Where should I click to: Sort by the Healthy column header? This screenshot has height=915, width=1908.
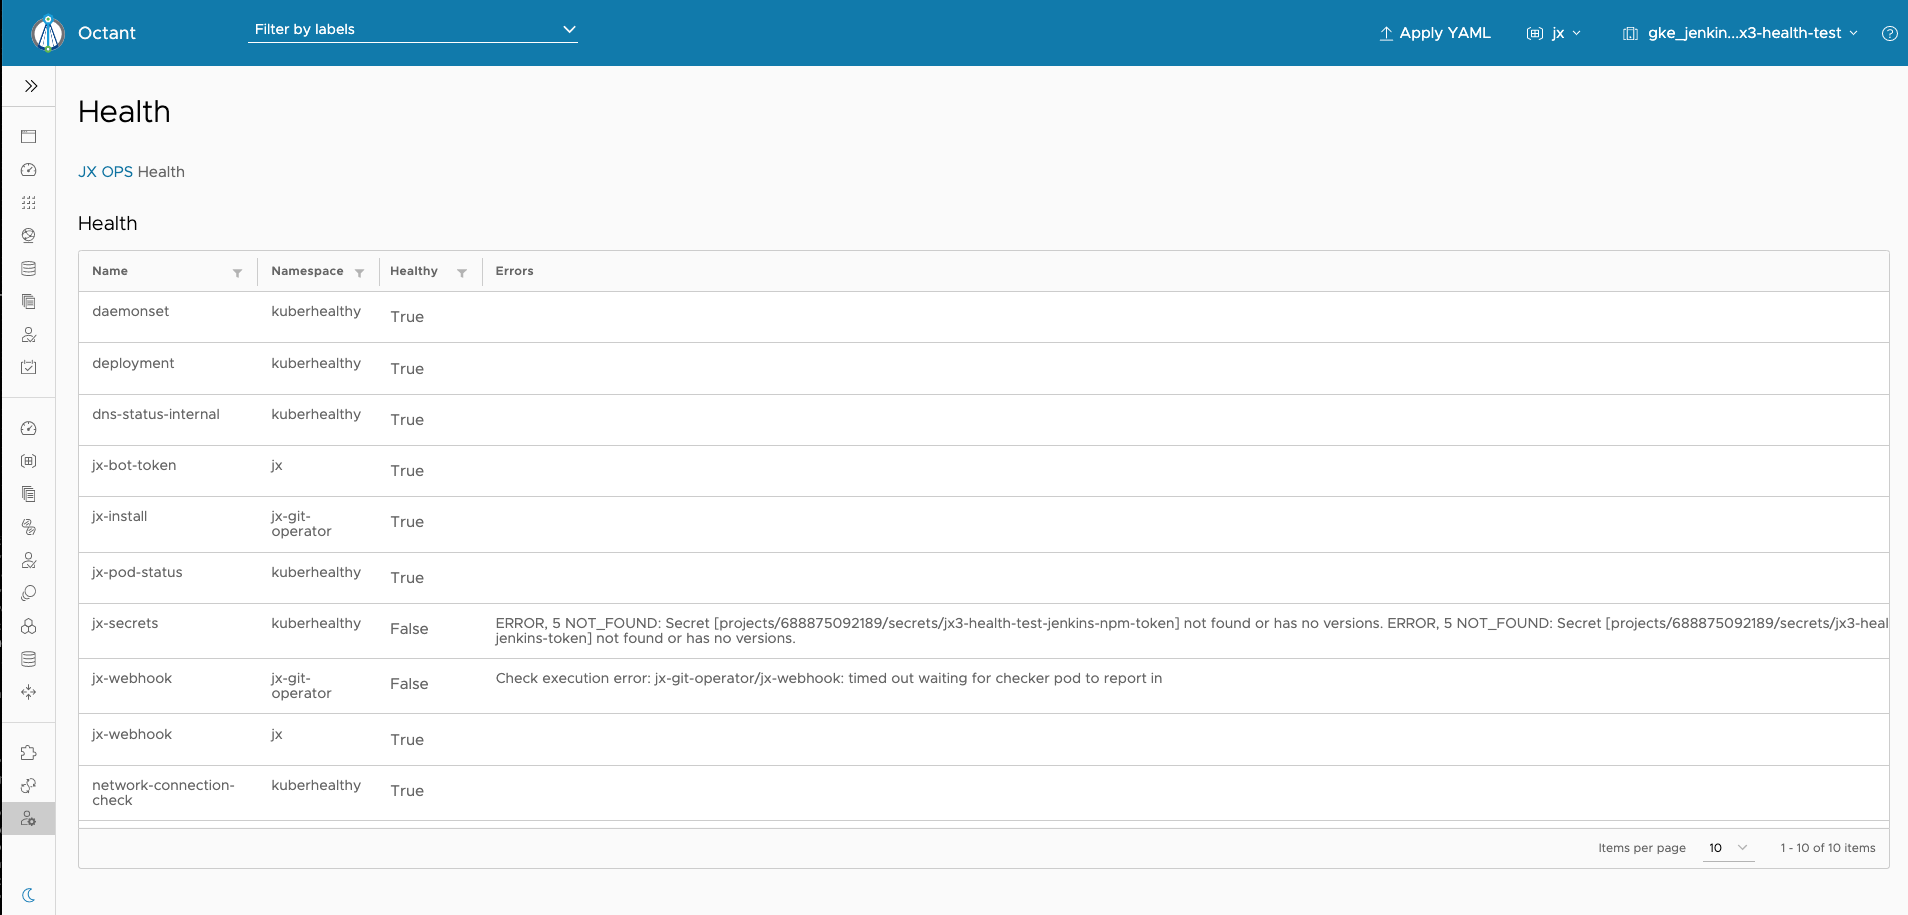(x=414, y=271)
